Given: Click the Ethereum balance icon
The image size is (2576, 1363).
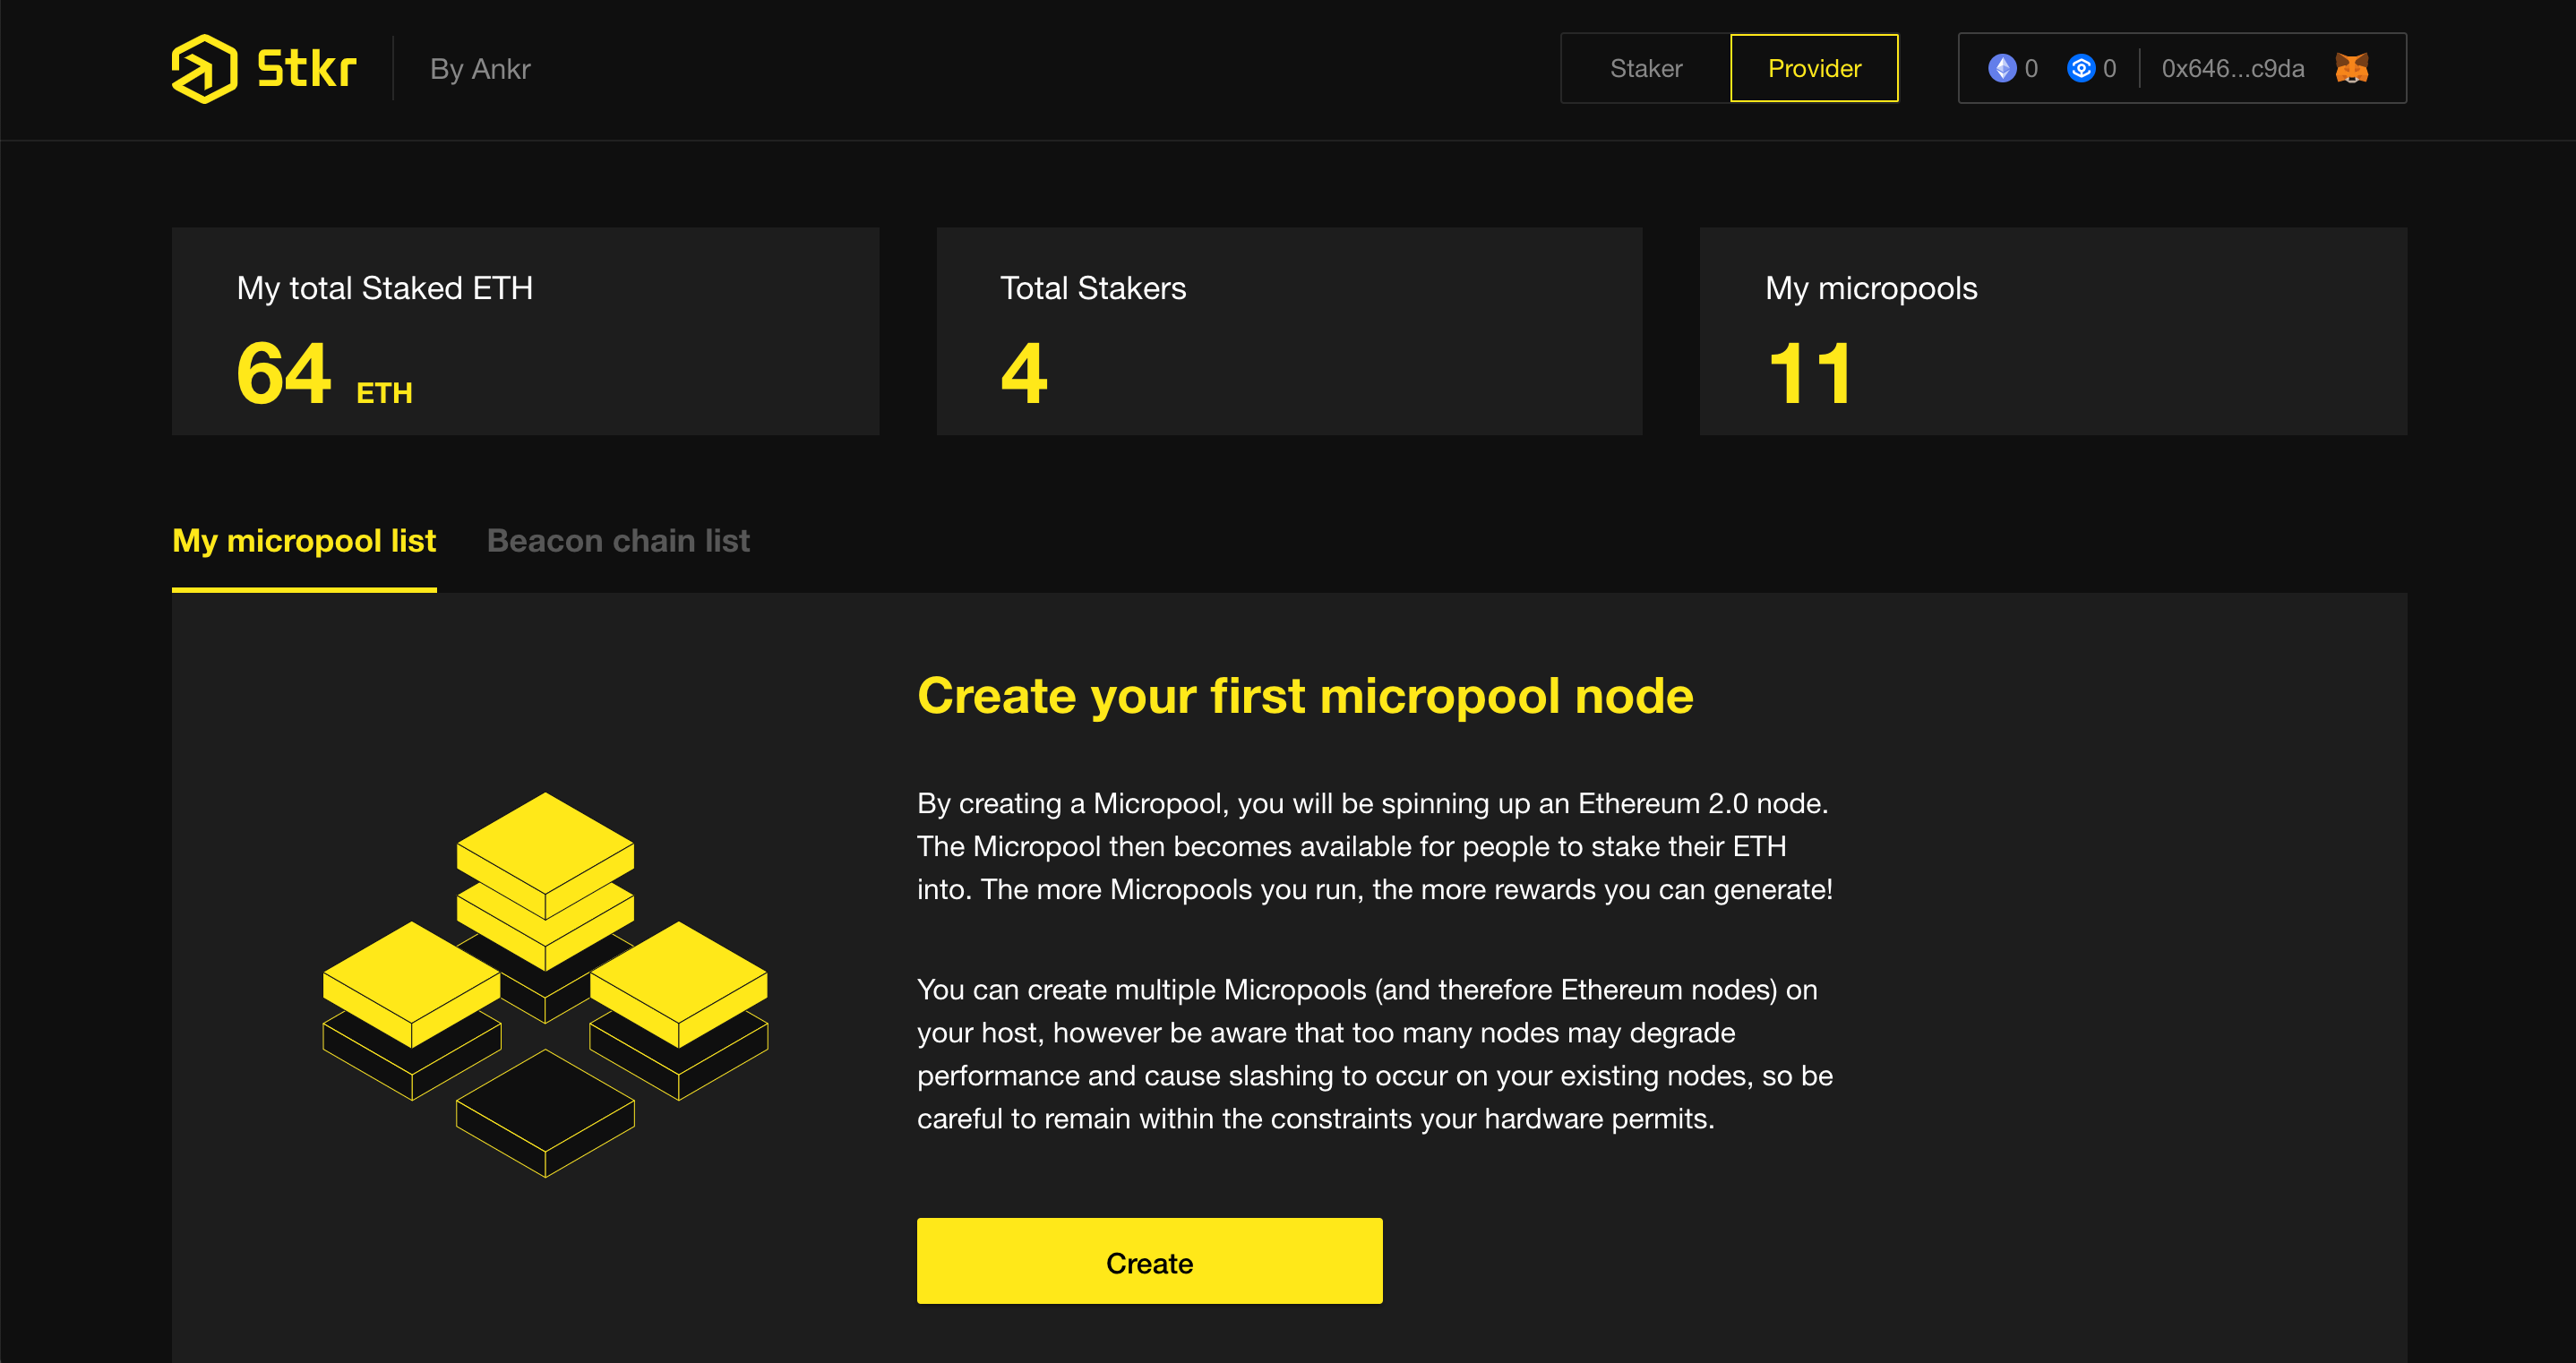Looking at the screenshot, I should (x=2002, y=68).
